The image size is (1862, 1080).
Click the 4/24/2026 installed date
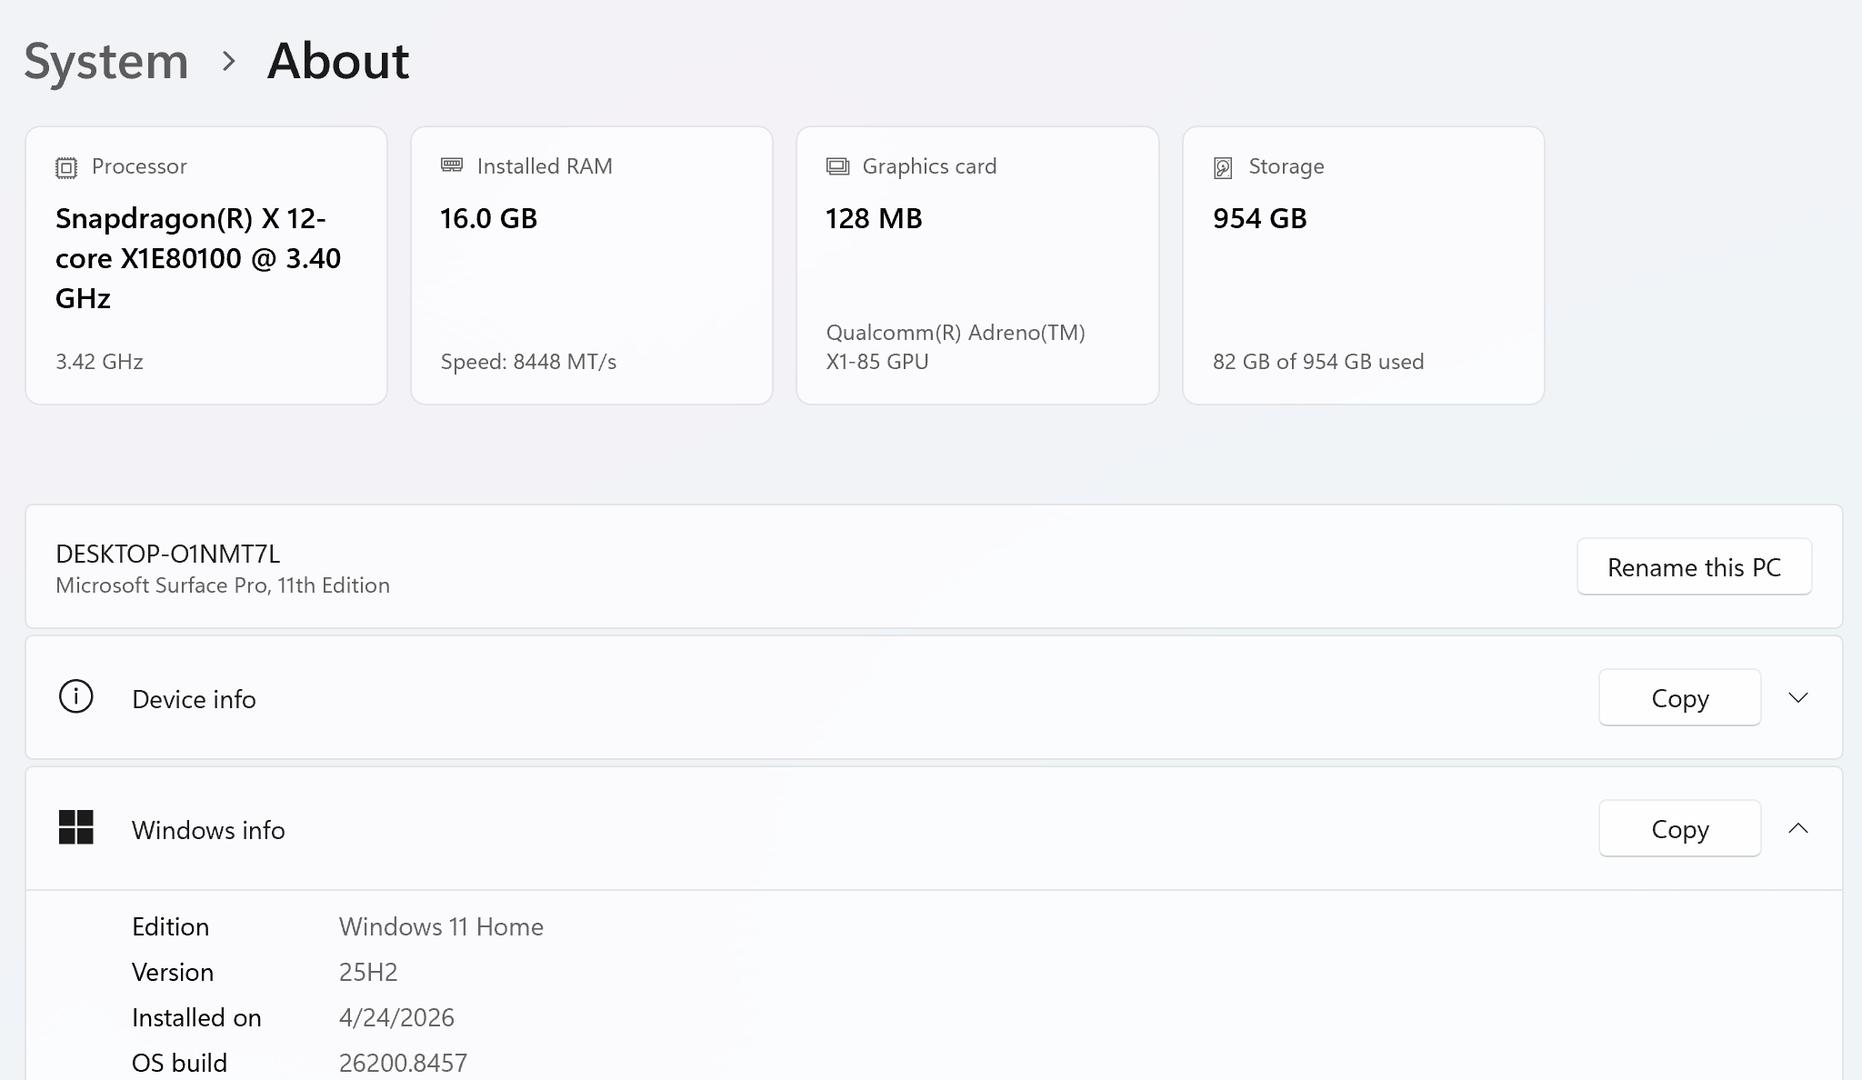click(396, 1018)
